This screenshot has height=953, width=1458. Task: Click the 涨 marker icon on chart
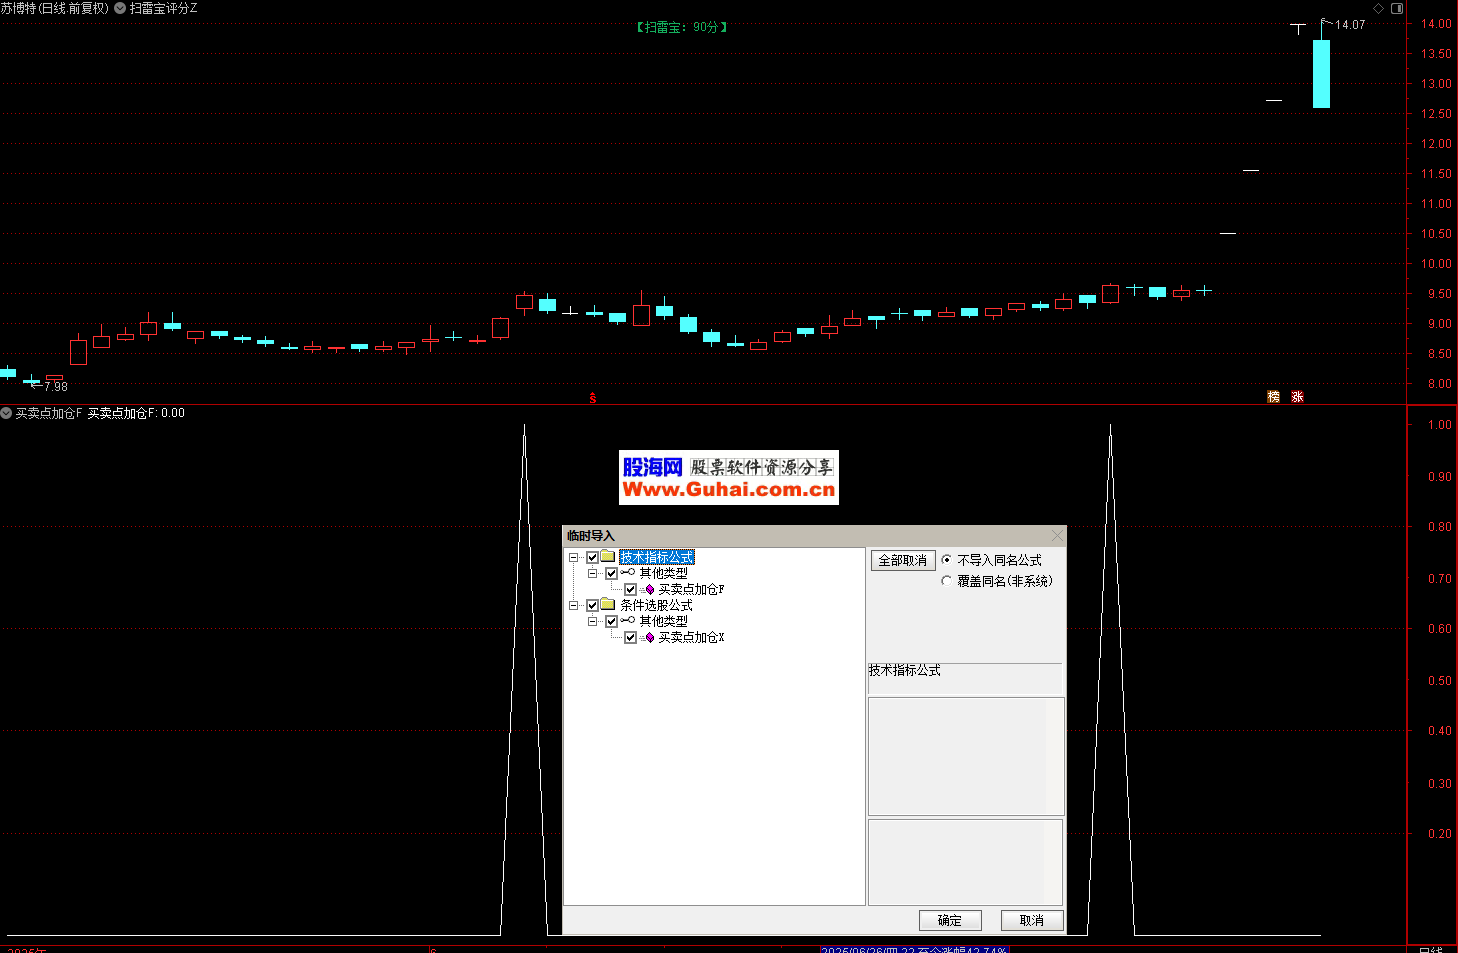click(x=1297, y=397)
